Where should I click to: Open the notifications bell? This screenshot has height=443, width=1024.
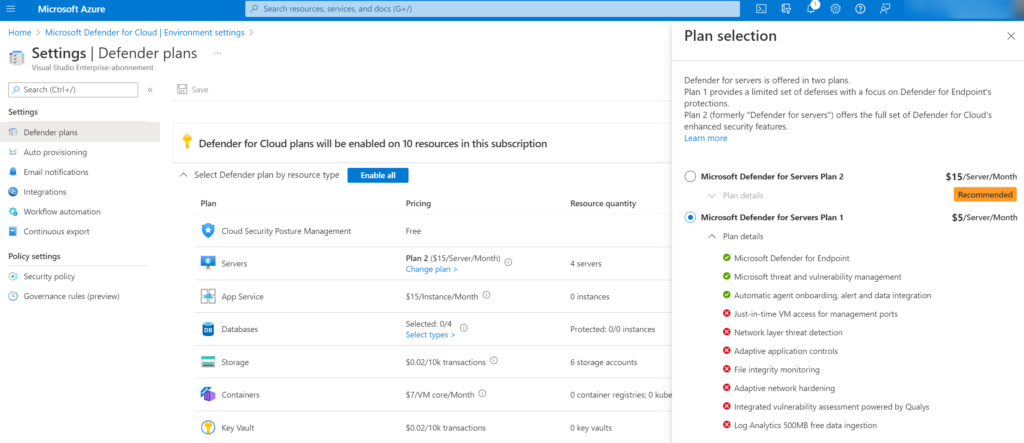811,9
